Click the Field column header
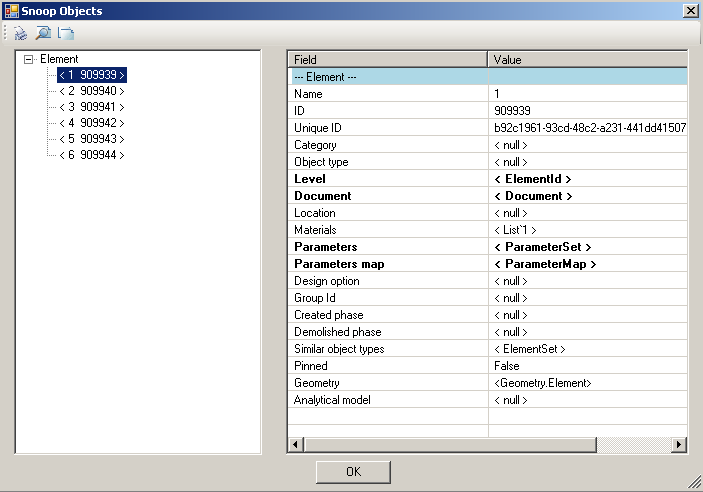The height and width of the screenshot is (492, 703). pos(387,59)
